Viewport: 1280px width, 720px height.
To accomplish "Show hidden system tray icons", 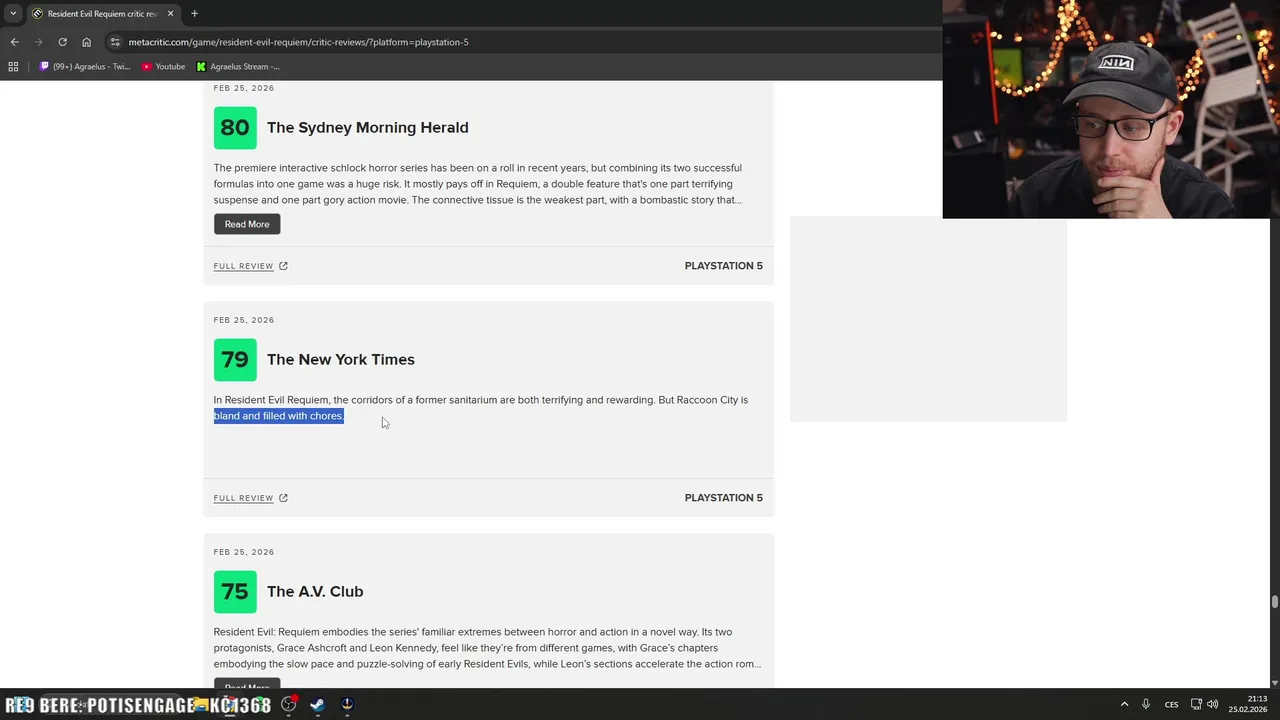I will point(1124,704).
